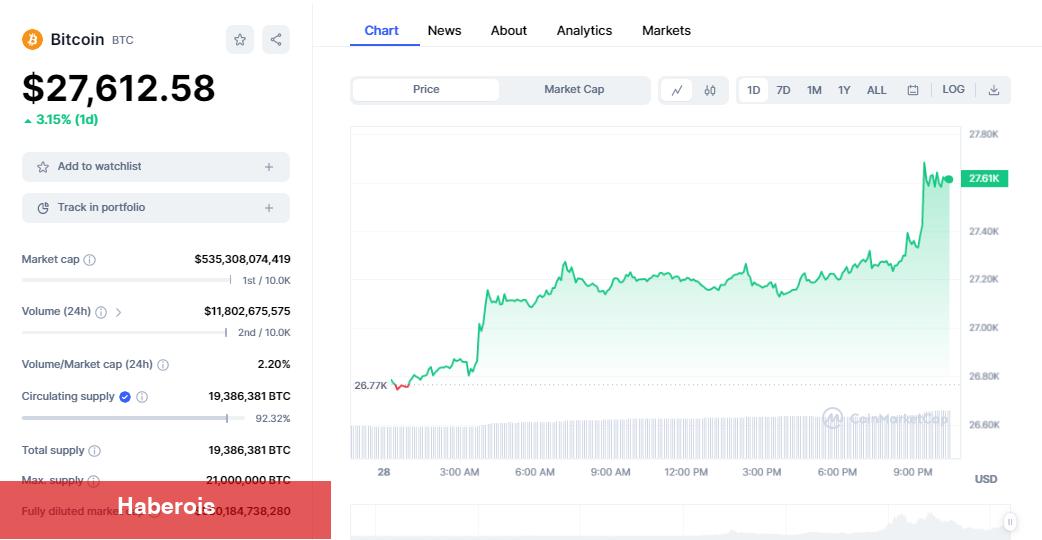Click the 12:00 PM axis label
The width and height of the screenshot is (1042, 540).
pos(686,472)
